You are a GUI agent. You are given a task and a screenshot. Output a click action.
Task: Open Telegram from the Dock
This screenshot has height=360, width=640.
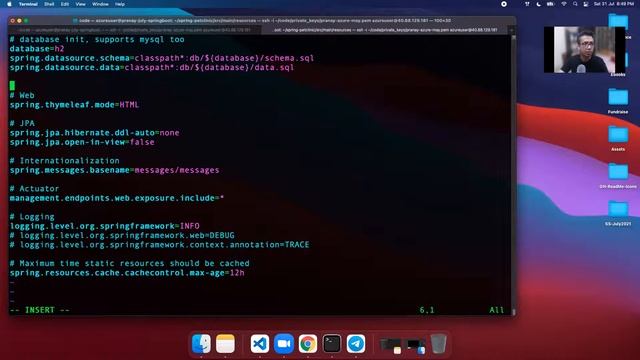coord(356,344)
